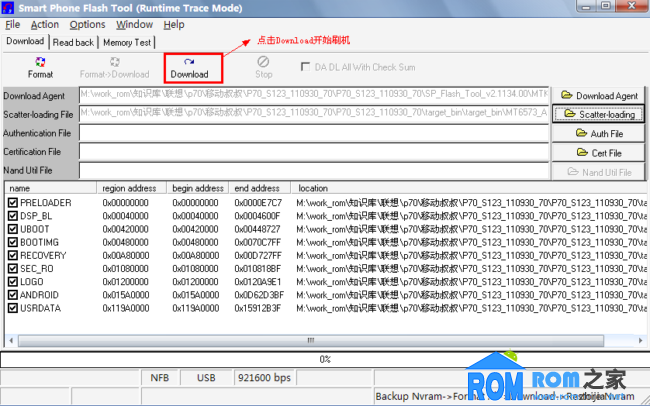The height and width of the screenshot is (406, 650).
Task: Open the Window menu
Action: 134,25
